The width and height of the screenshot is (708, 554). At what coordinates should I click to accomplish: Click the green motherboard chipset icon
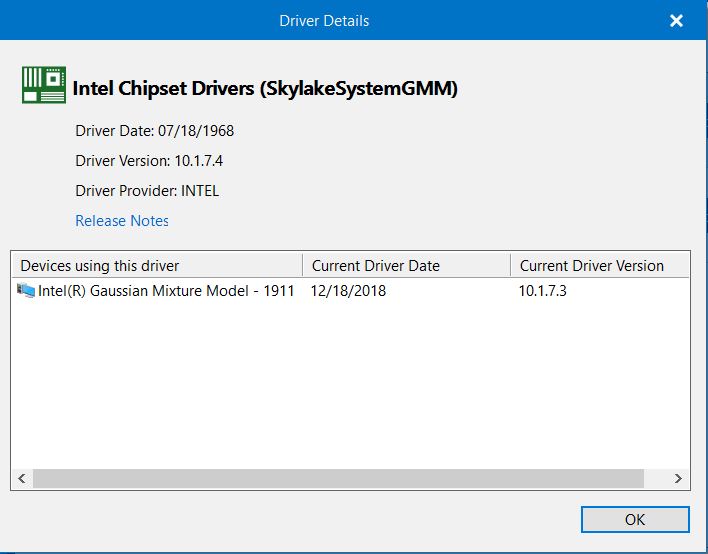coord(44,85)
